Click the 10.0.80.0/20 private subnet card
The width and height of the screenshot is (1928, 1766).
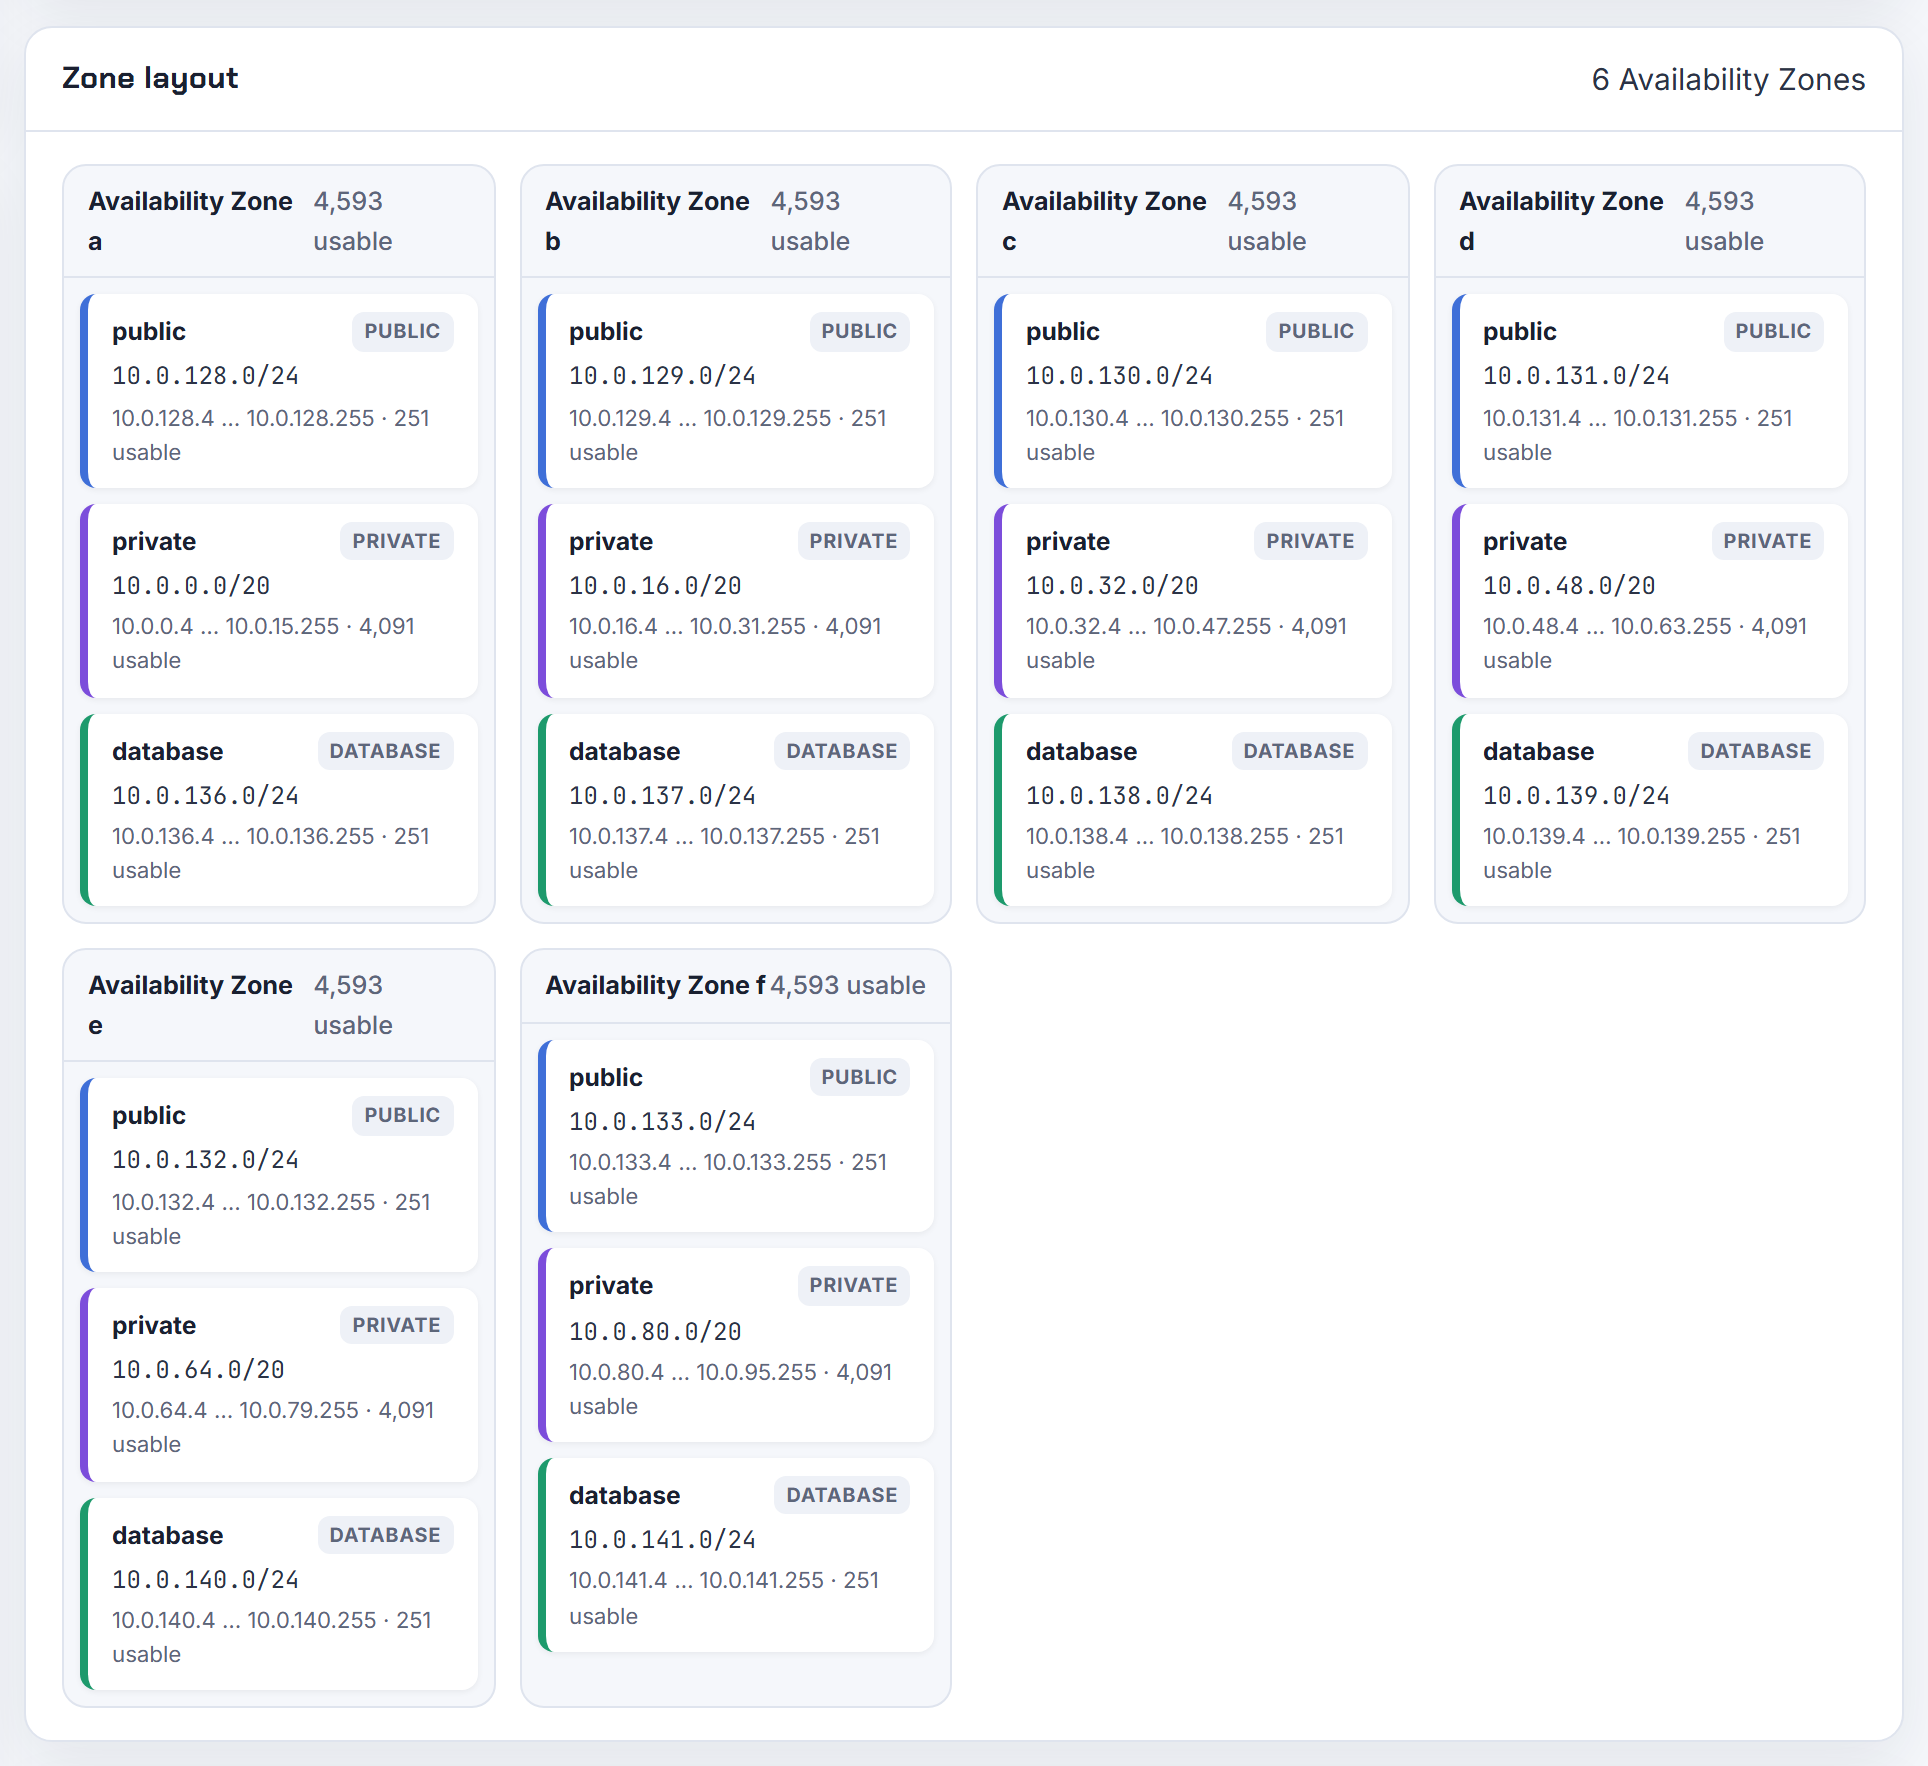click(736, 1345)
